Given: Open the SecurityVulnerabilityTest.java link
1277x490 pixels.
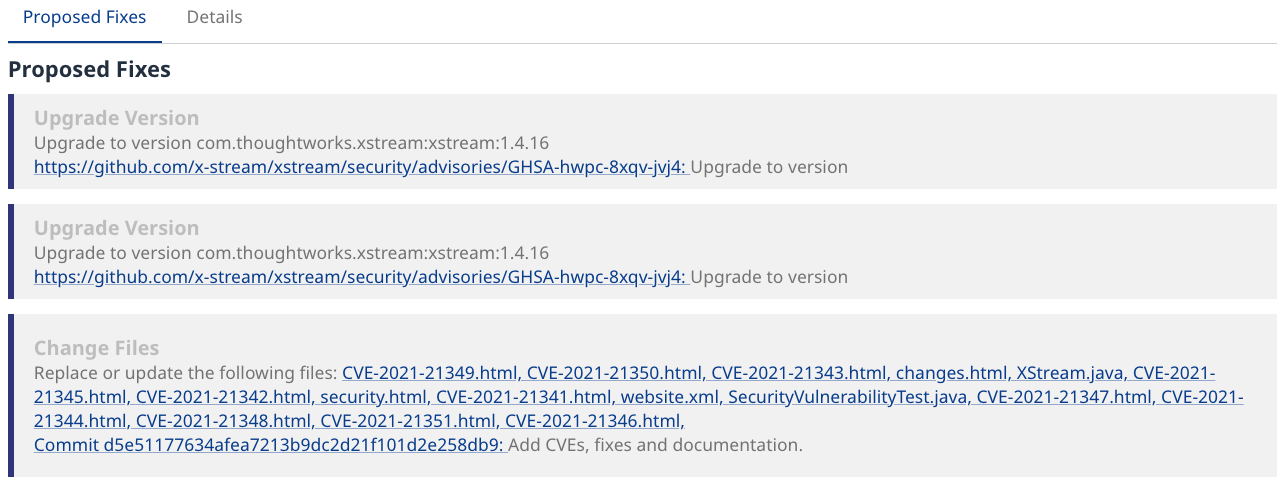Looking at the screenshot, I should (847, 397).
